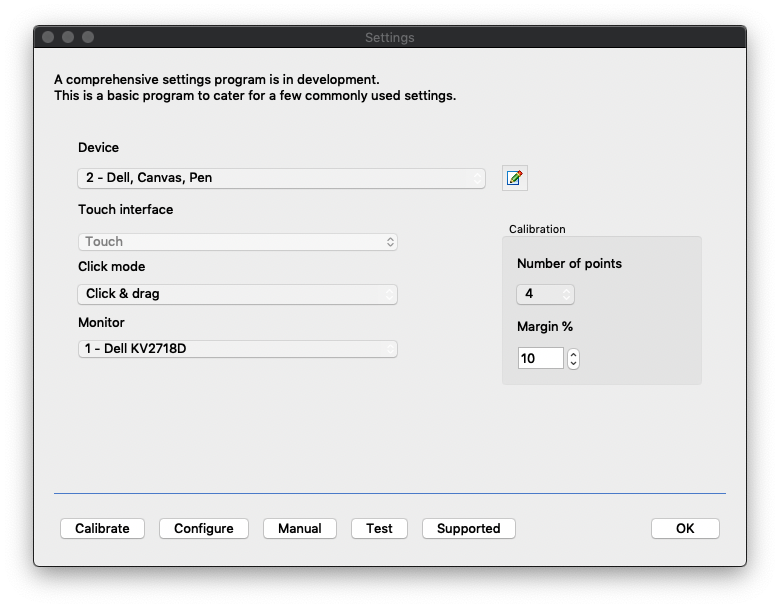Click the Margin % input field
The width and height of the screenshot is (780, 608).
click(540, 358)
